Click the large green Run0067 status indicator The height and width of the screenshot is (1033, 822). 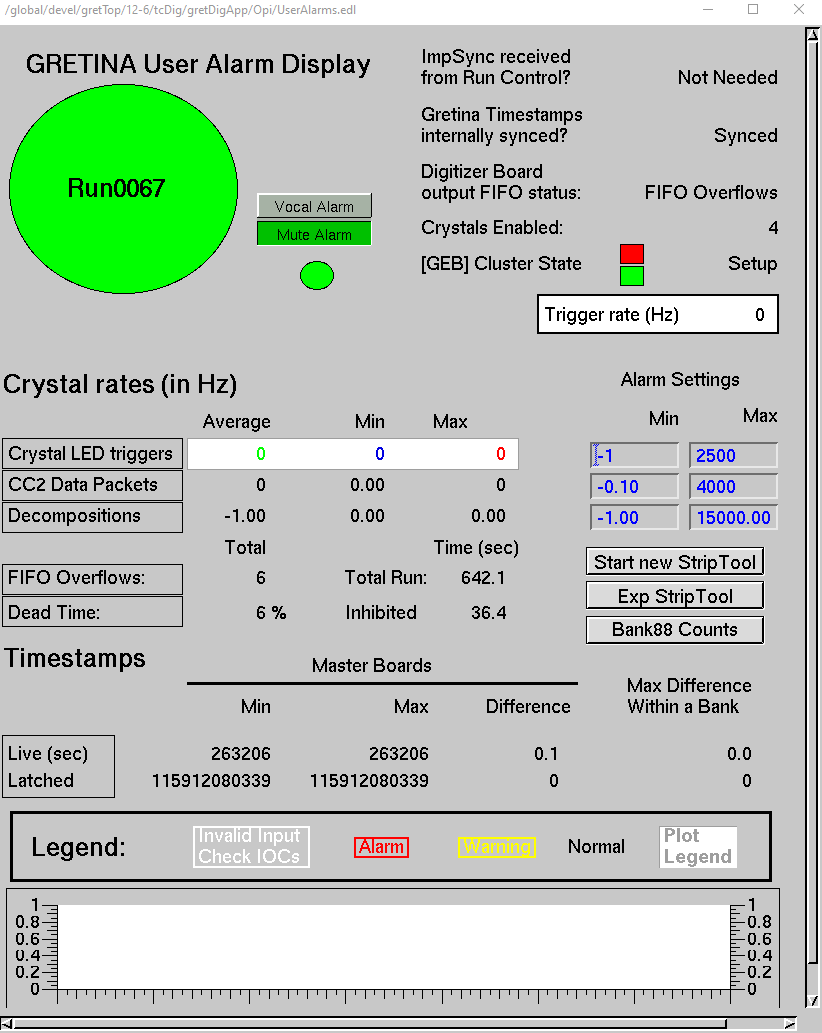click(123, 188)
